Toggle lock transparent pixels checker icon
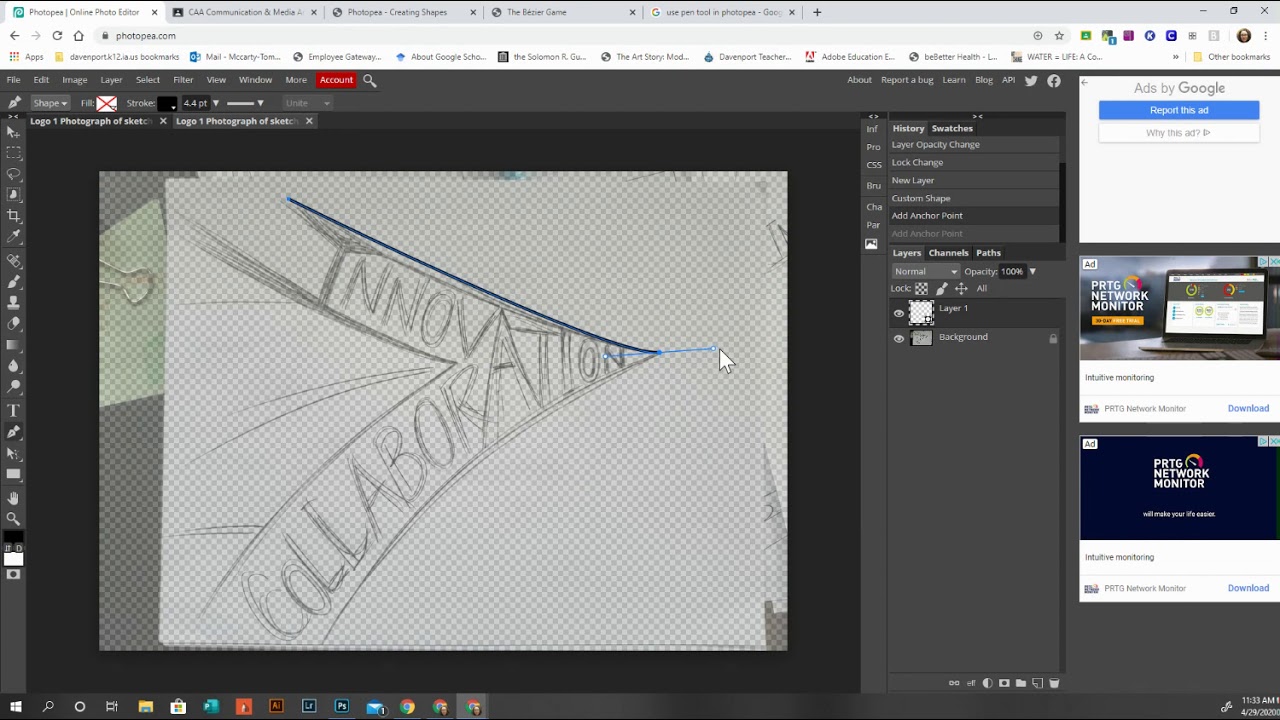The image size is (1280, 720). [922, 289]
